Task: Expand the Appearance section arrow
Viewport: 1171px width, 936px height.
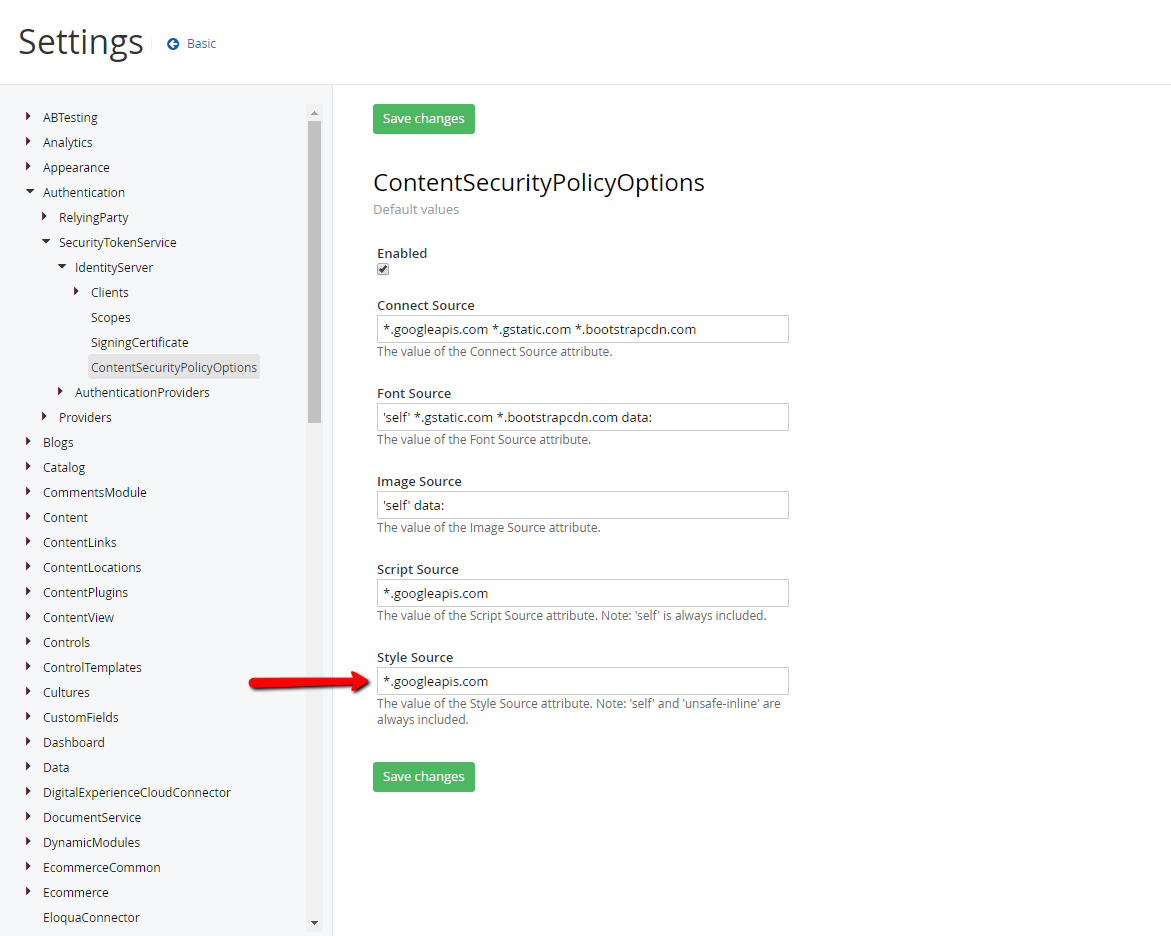Action: (28, 167)
